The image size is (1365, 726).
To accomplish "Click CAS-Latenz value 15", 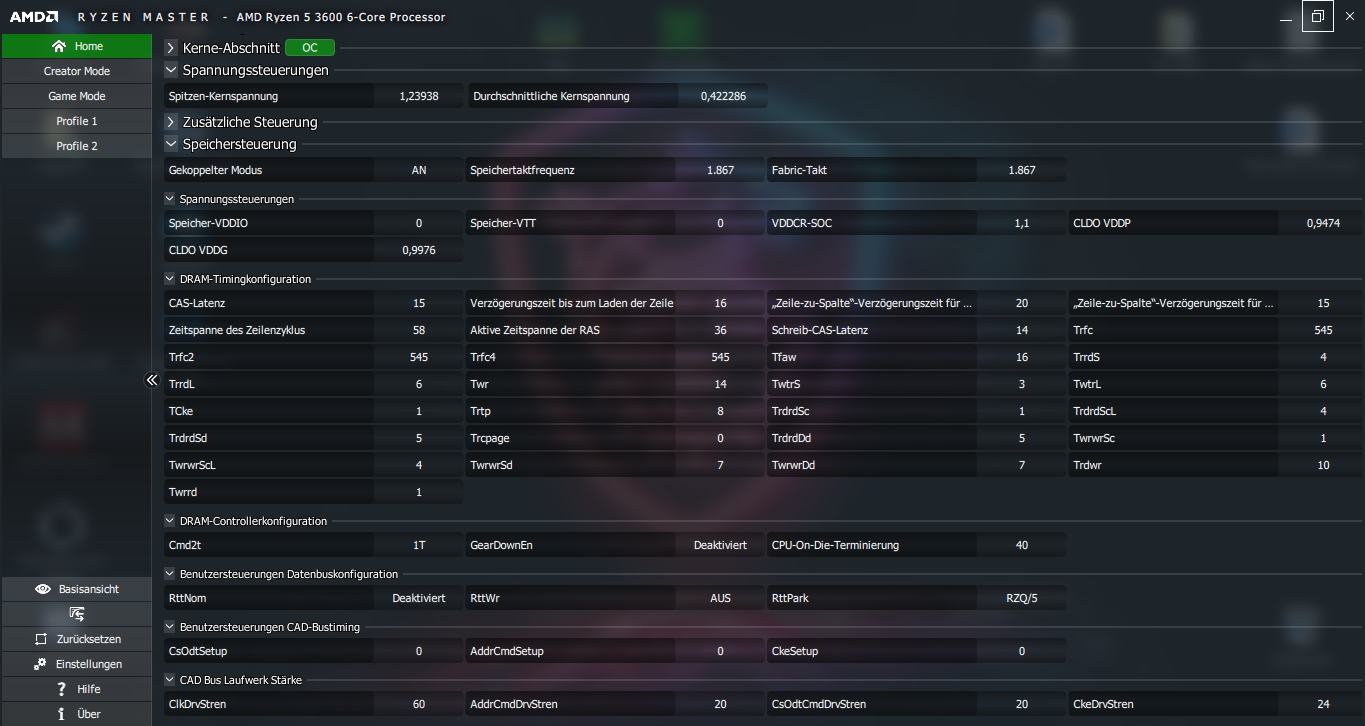I will pyautogui.click(x=418, y=303).
